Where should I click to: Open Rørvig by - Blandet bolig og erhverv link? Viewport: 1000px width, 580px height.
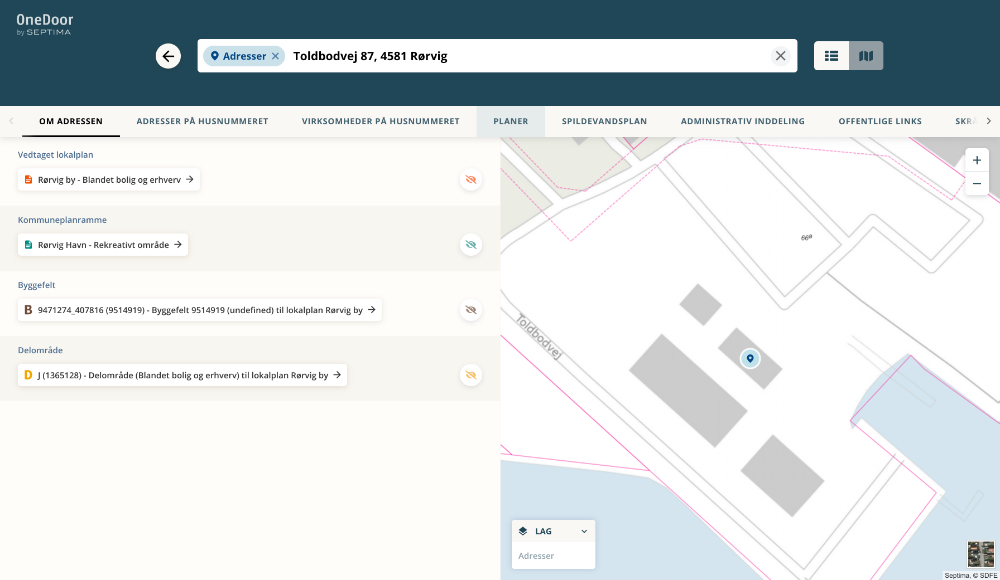click(109, 180)
